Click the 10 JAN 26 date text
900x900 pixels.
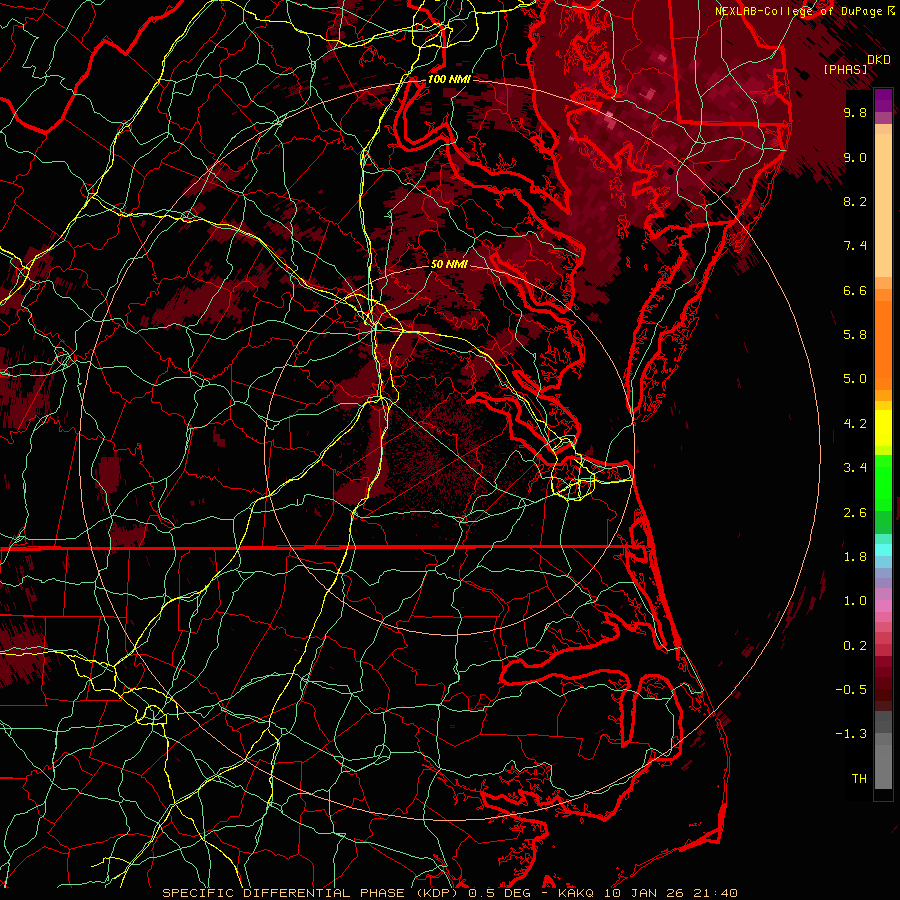(642, 893)
